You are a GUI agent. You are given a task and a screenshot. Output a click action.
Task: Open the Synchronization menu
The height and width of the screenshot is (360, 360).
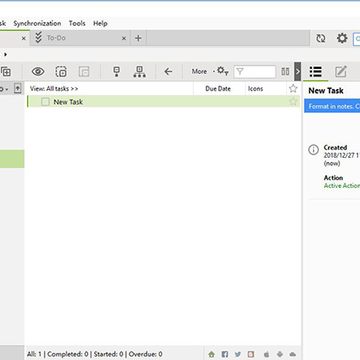(x=37, y=23)
